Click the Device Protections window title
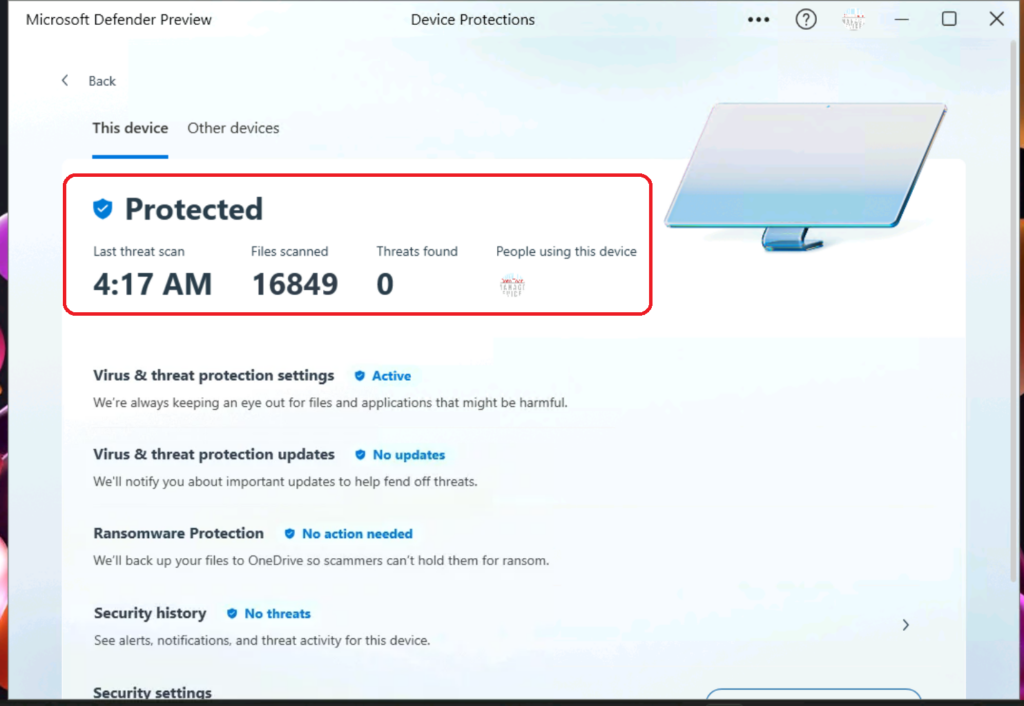The height and width of the screenshot is (706, 1024). (473, 20)
